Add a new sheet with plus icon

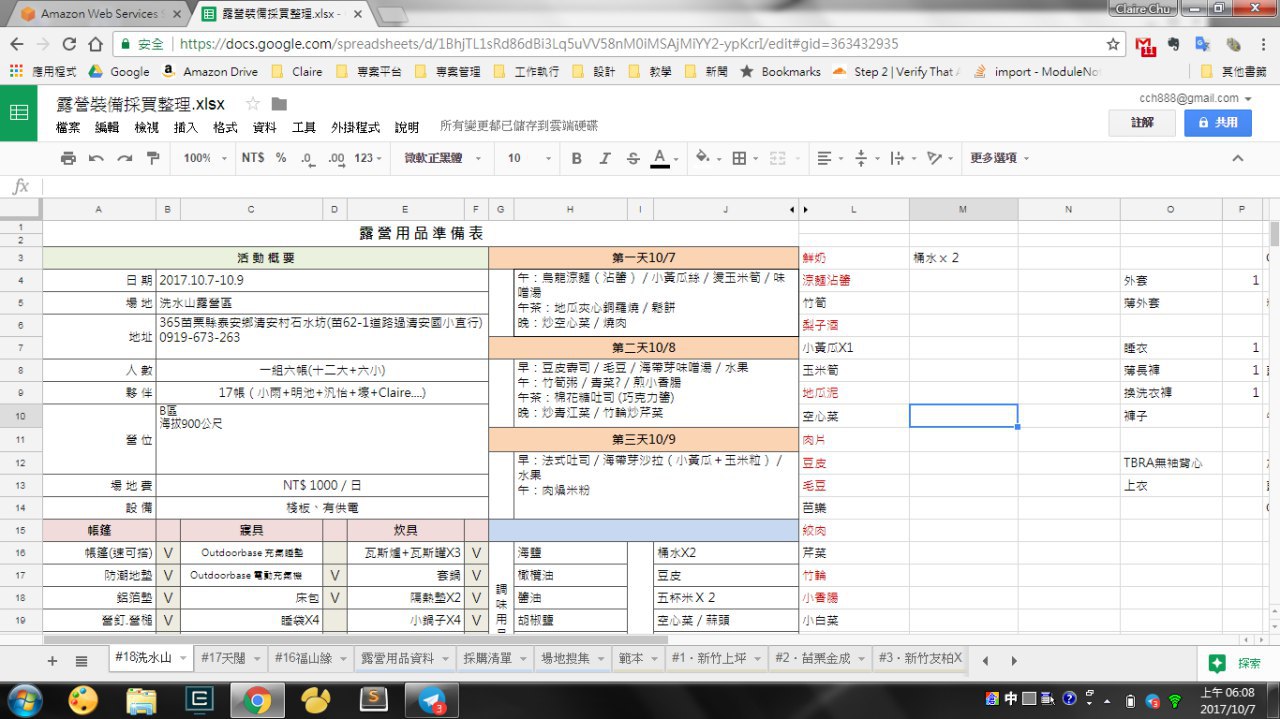[53, 661]
